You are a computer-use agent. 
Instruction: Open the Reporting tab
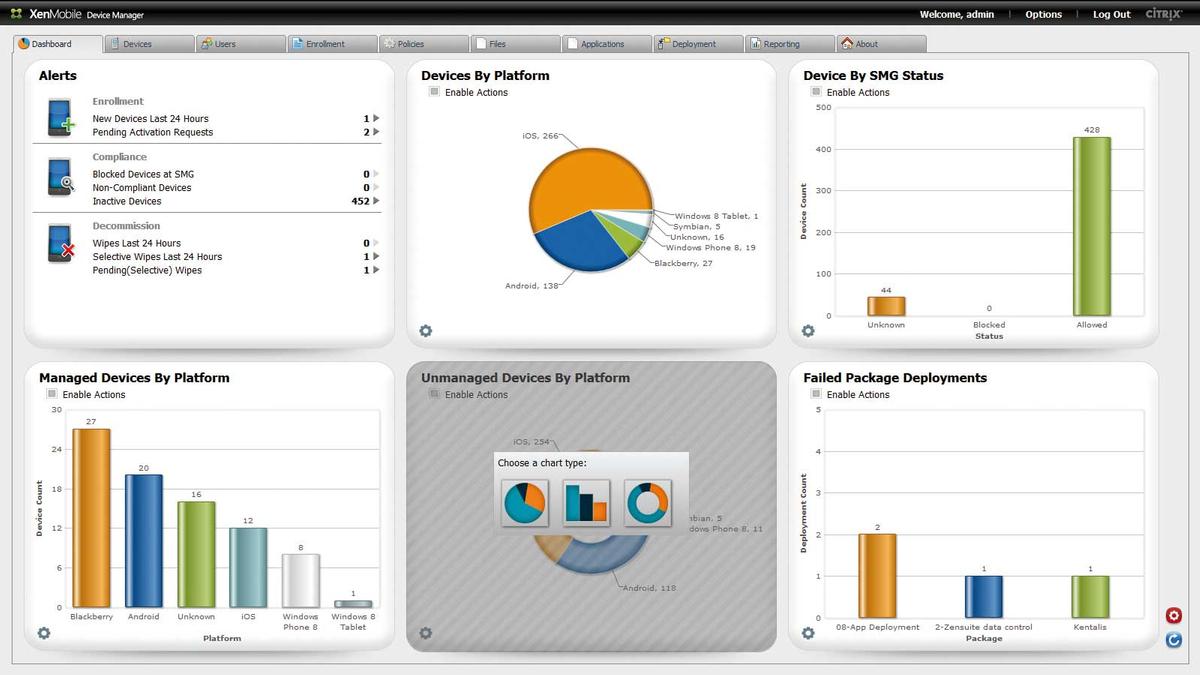790,44
